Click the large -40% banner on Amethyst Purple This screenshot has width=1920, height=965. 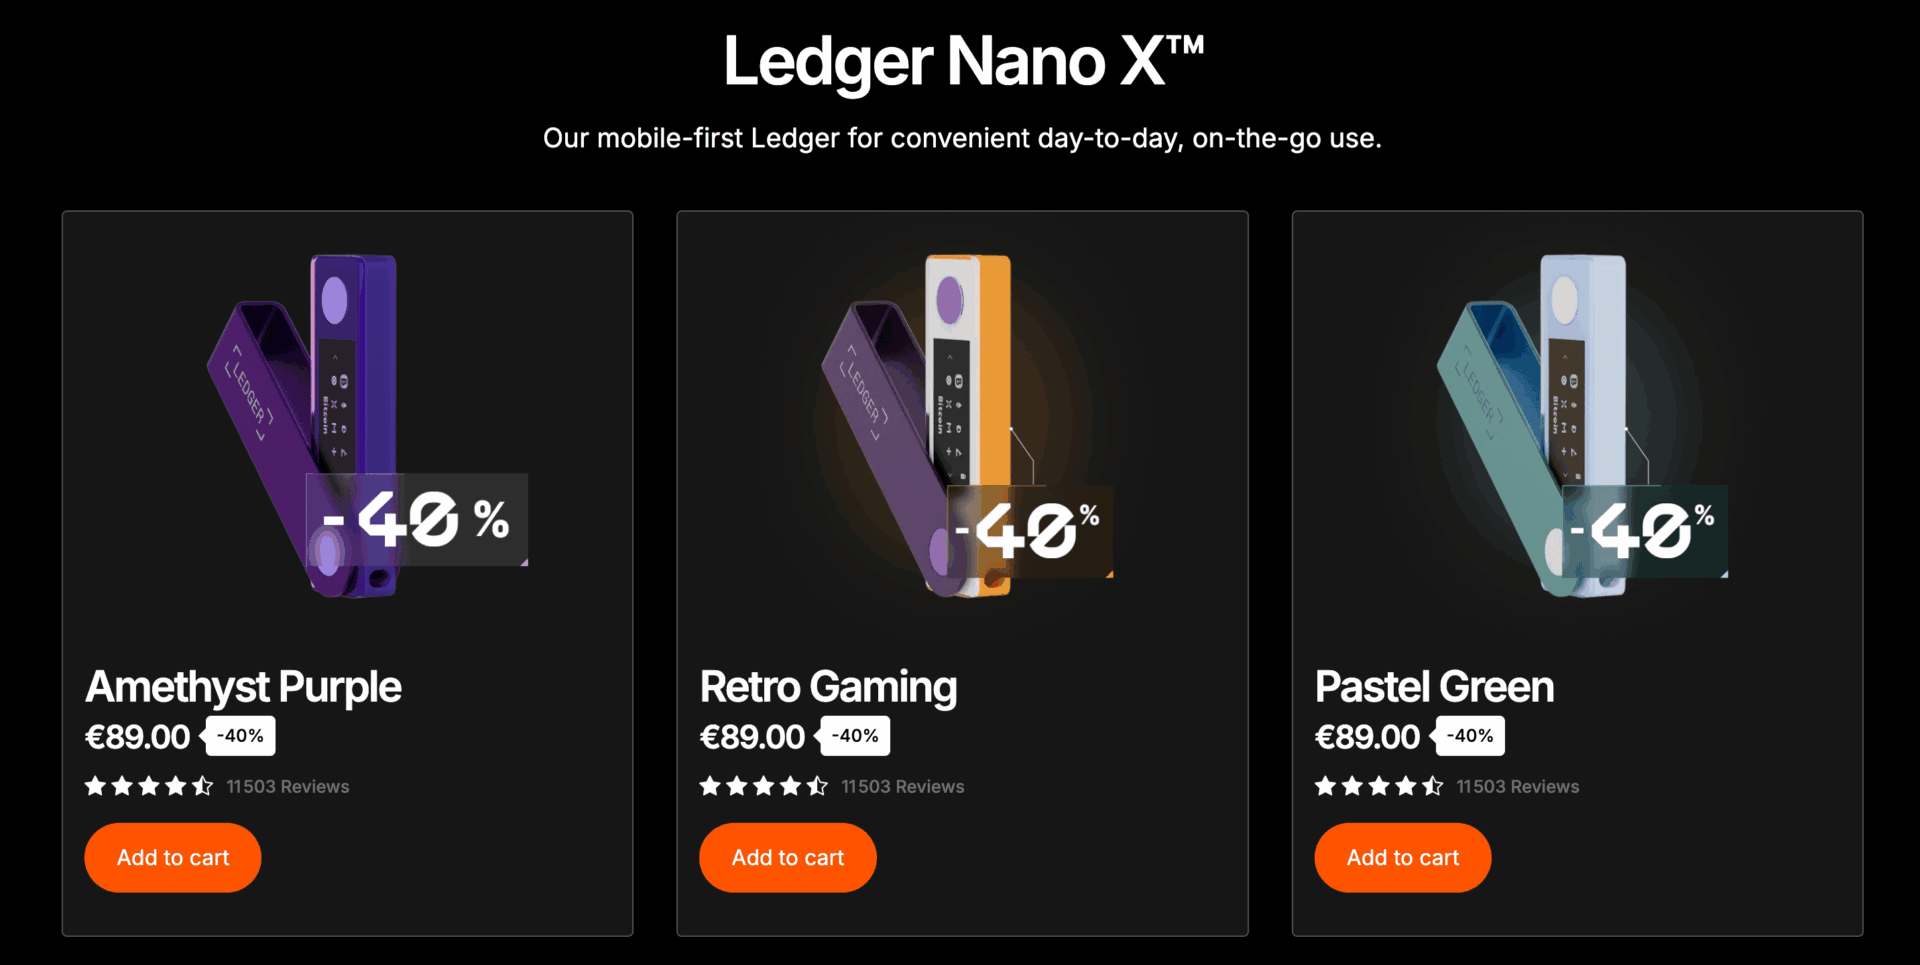tap(417, 520)
